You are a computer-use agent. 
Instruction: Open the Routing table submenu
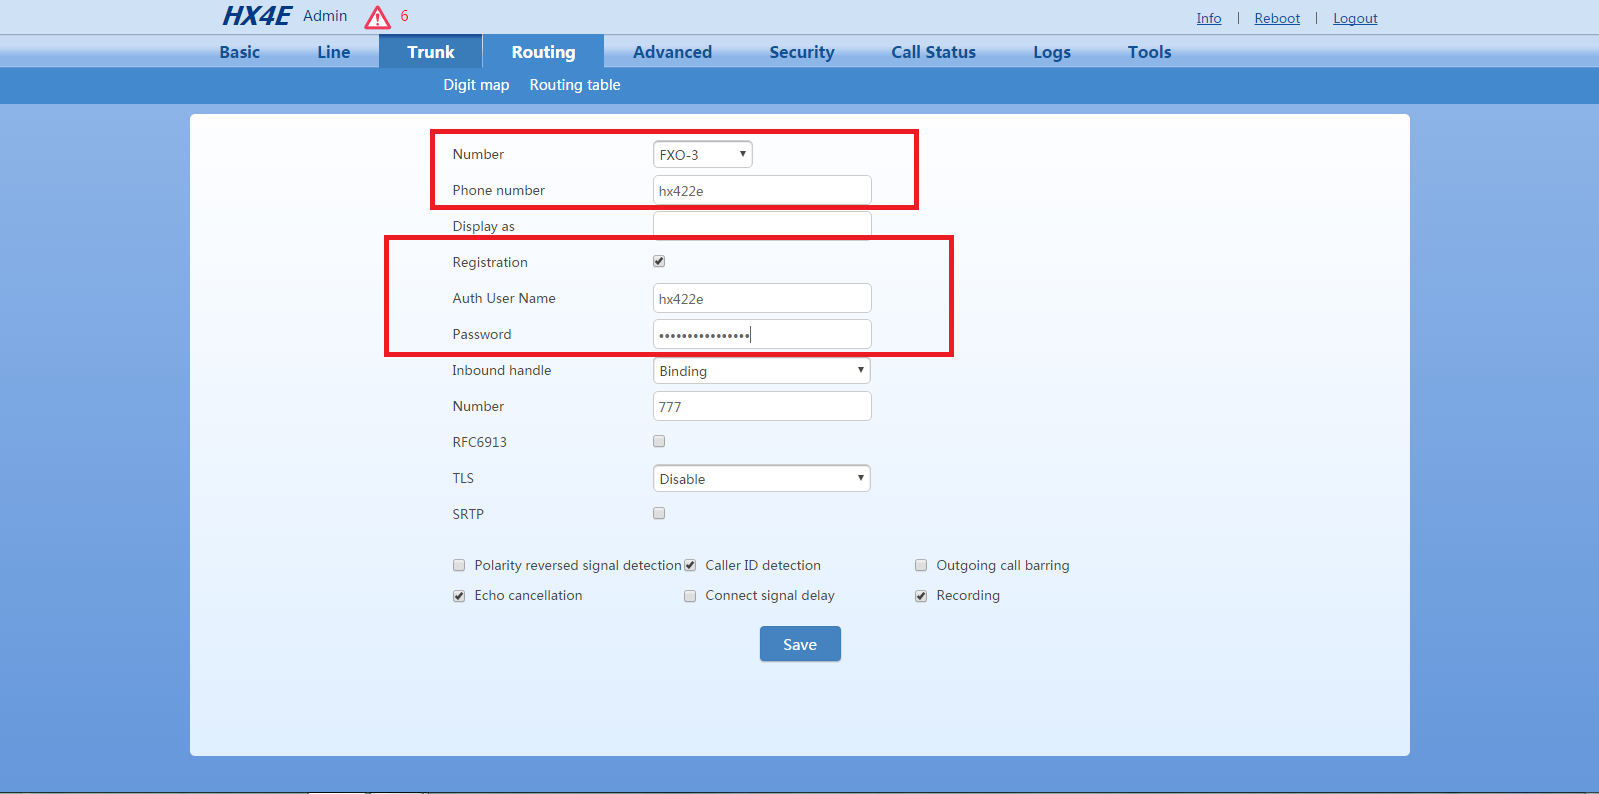[x=575, y=85]
